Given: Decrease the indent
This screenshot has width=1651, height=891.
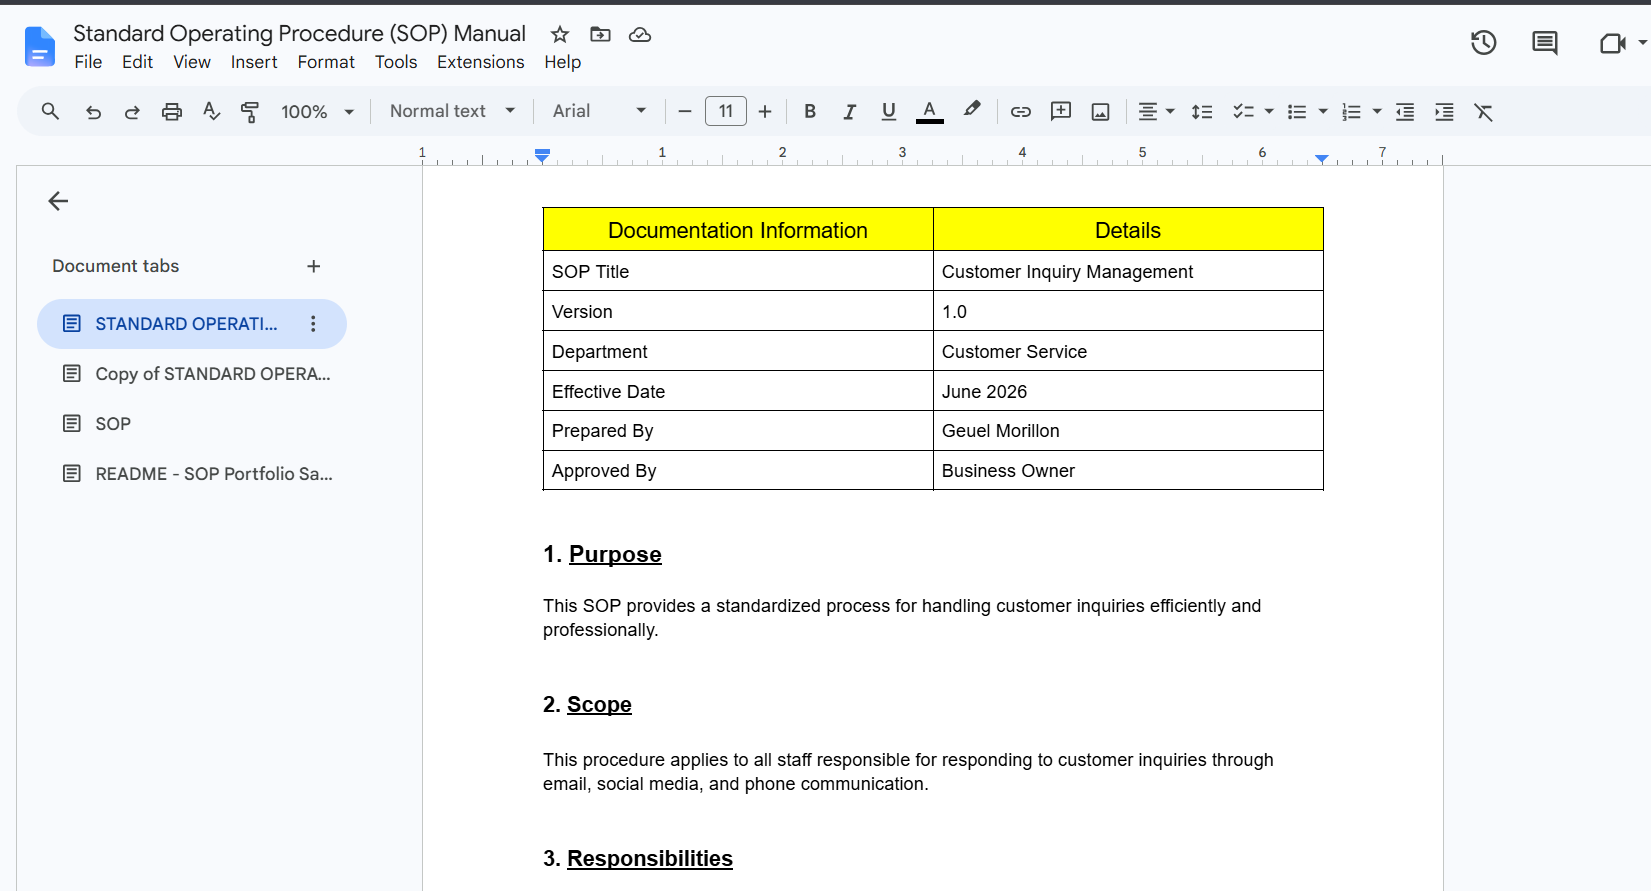Looking at the screenshot, I should coord(1405,112).
